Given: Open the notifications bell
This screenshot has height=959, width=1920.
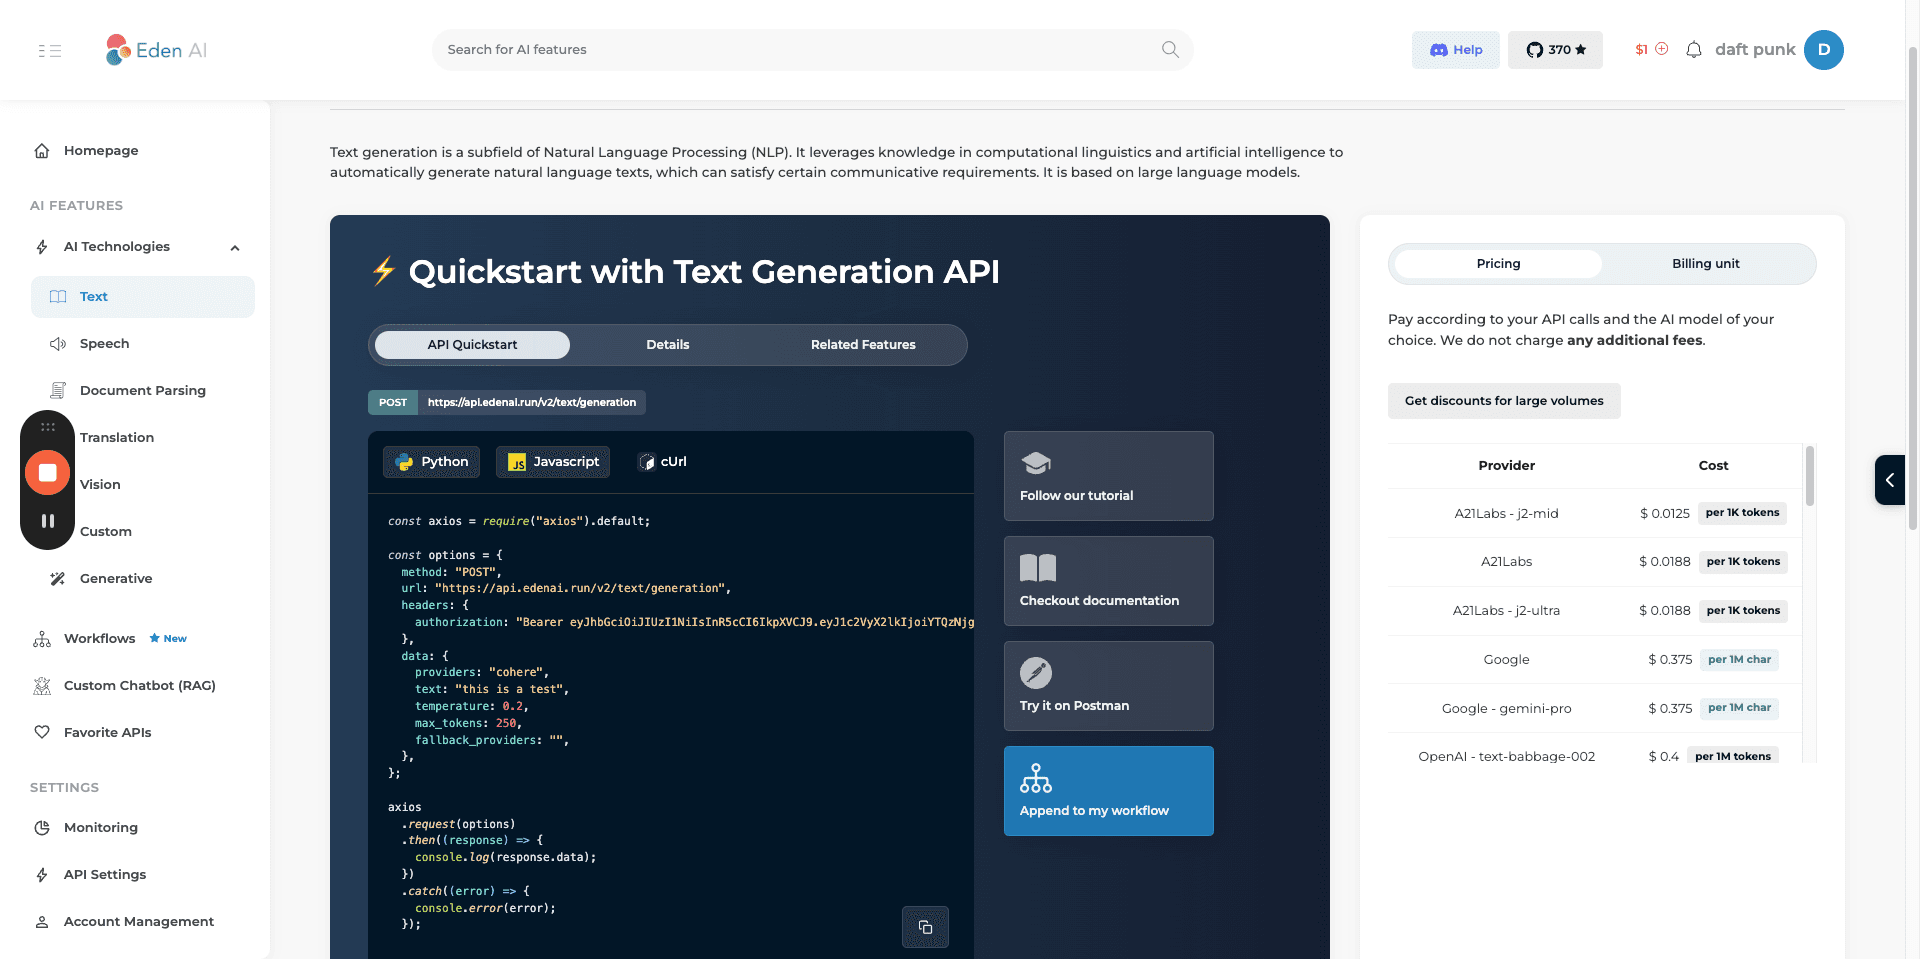Looking at the screenshot, I should click(x=1693, y=50).
